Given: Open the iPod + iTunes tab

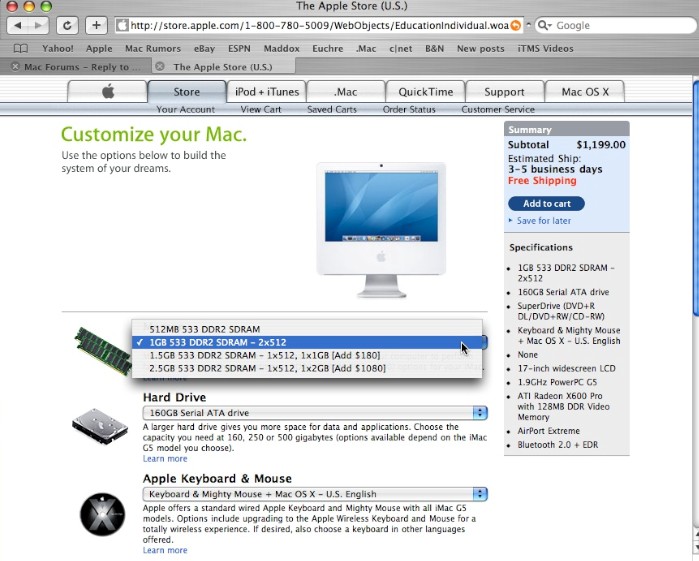Looking at the screenshot, I should 267,92.
